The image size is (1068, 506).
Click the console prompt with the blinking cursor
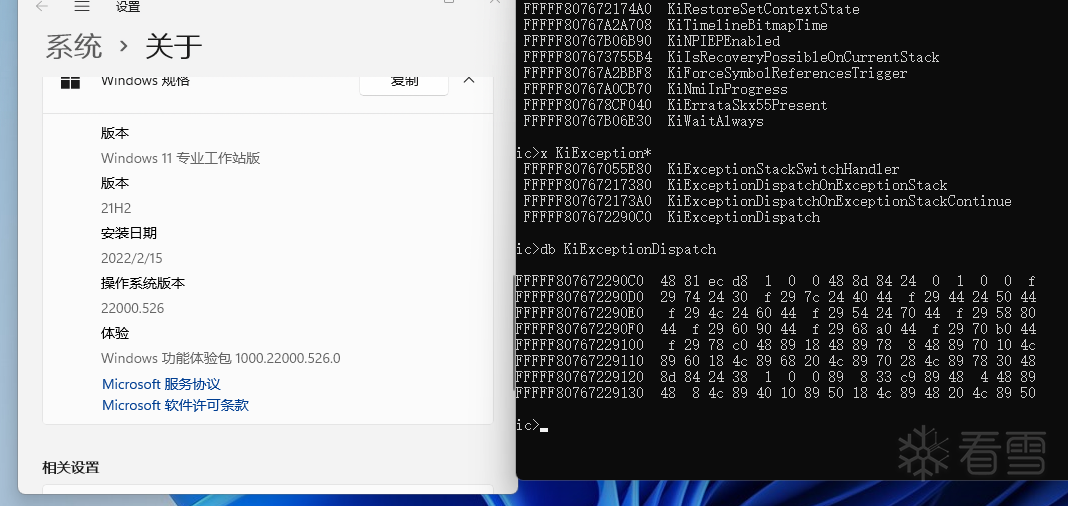[x=532, y=426]
